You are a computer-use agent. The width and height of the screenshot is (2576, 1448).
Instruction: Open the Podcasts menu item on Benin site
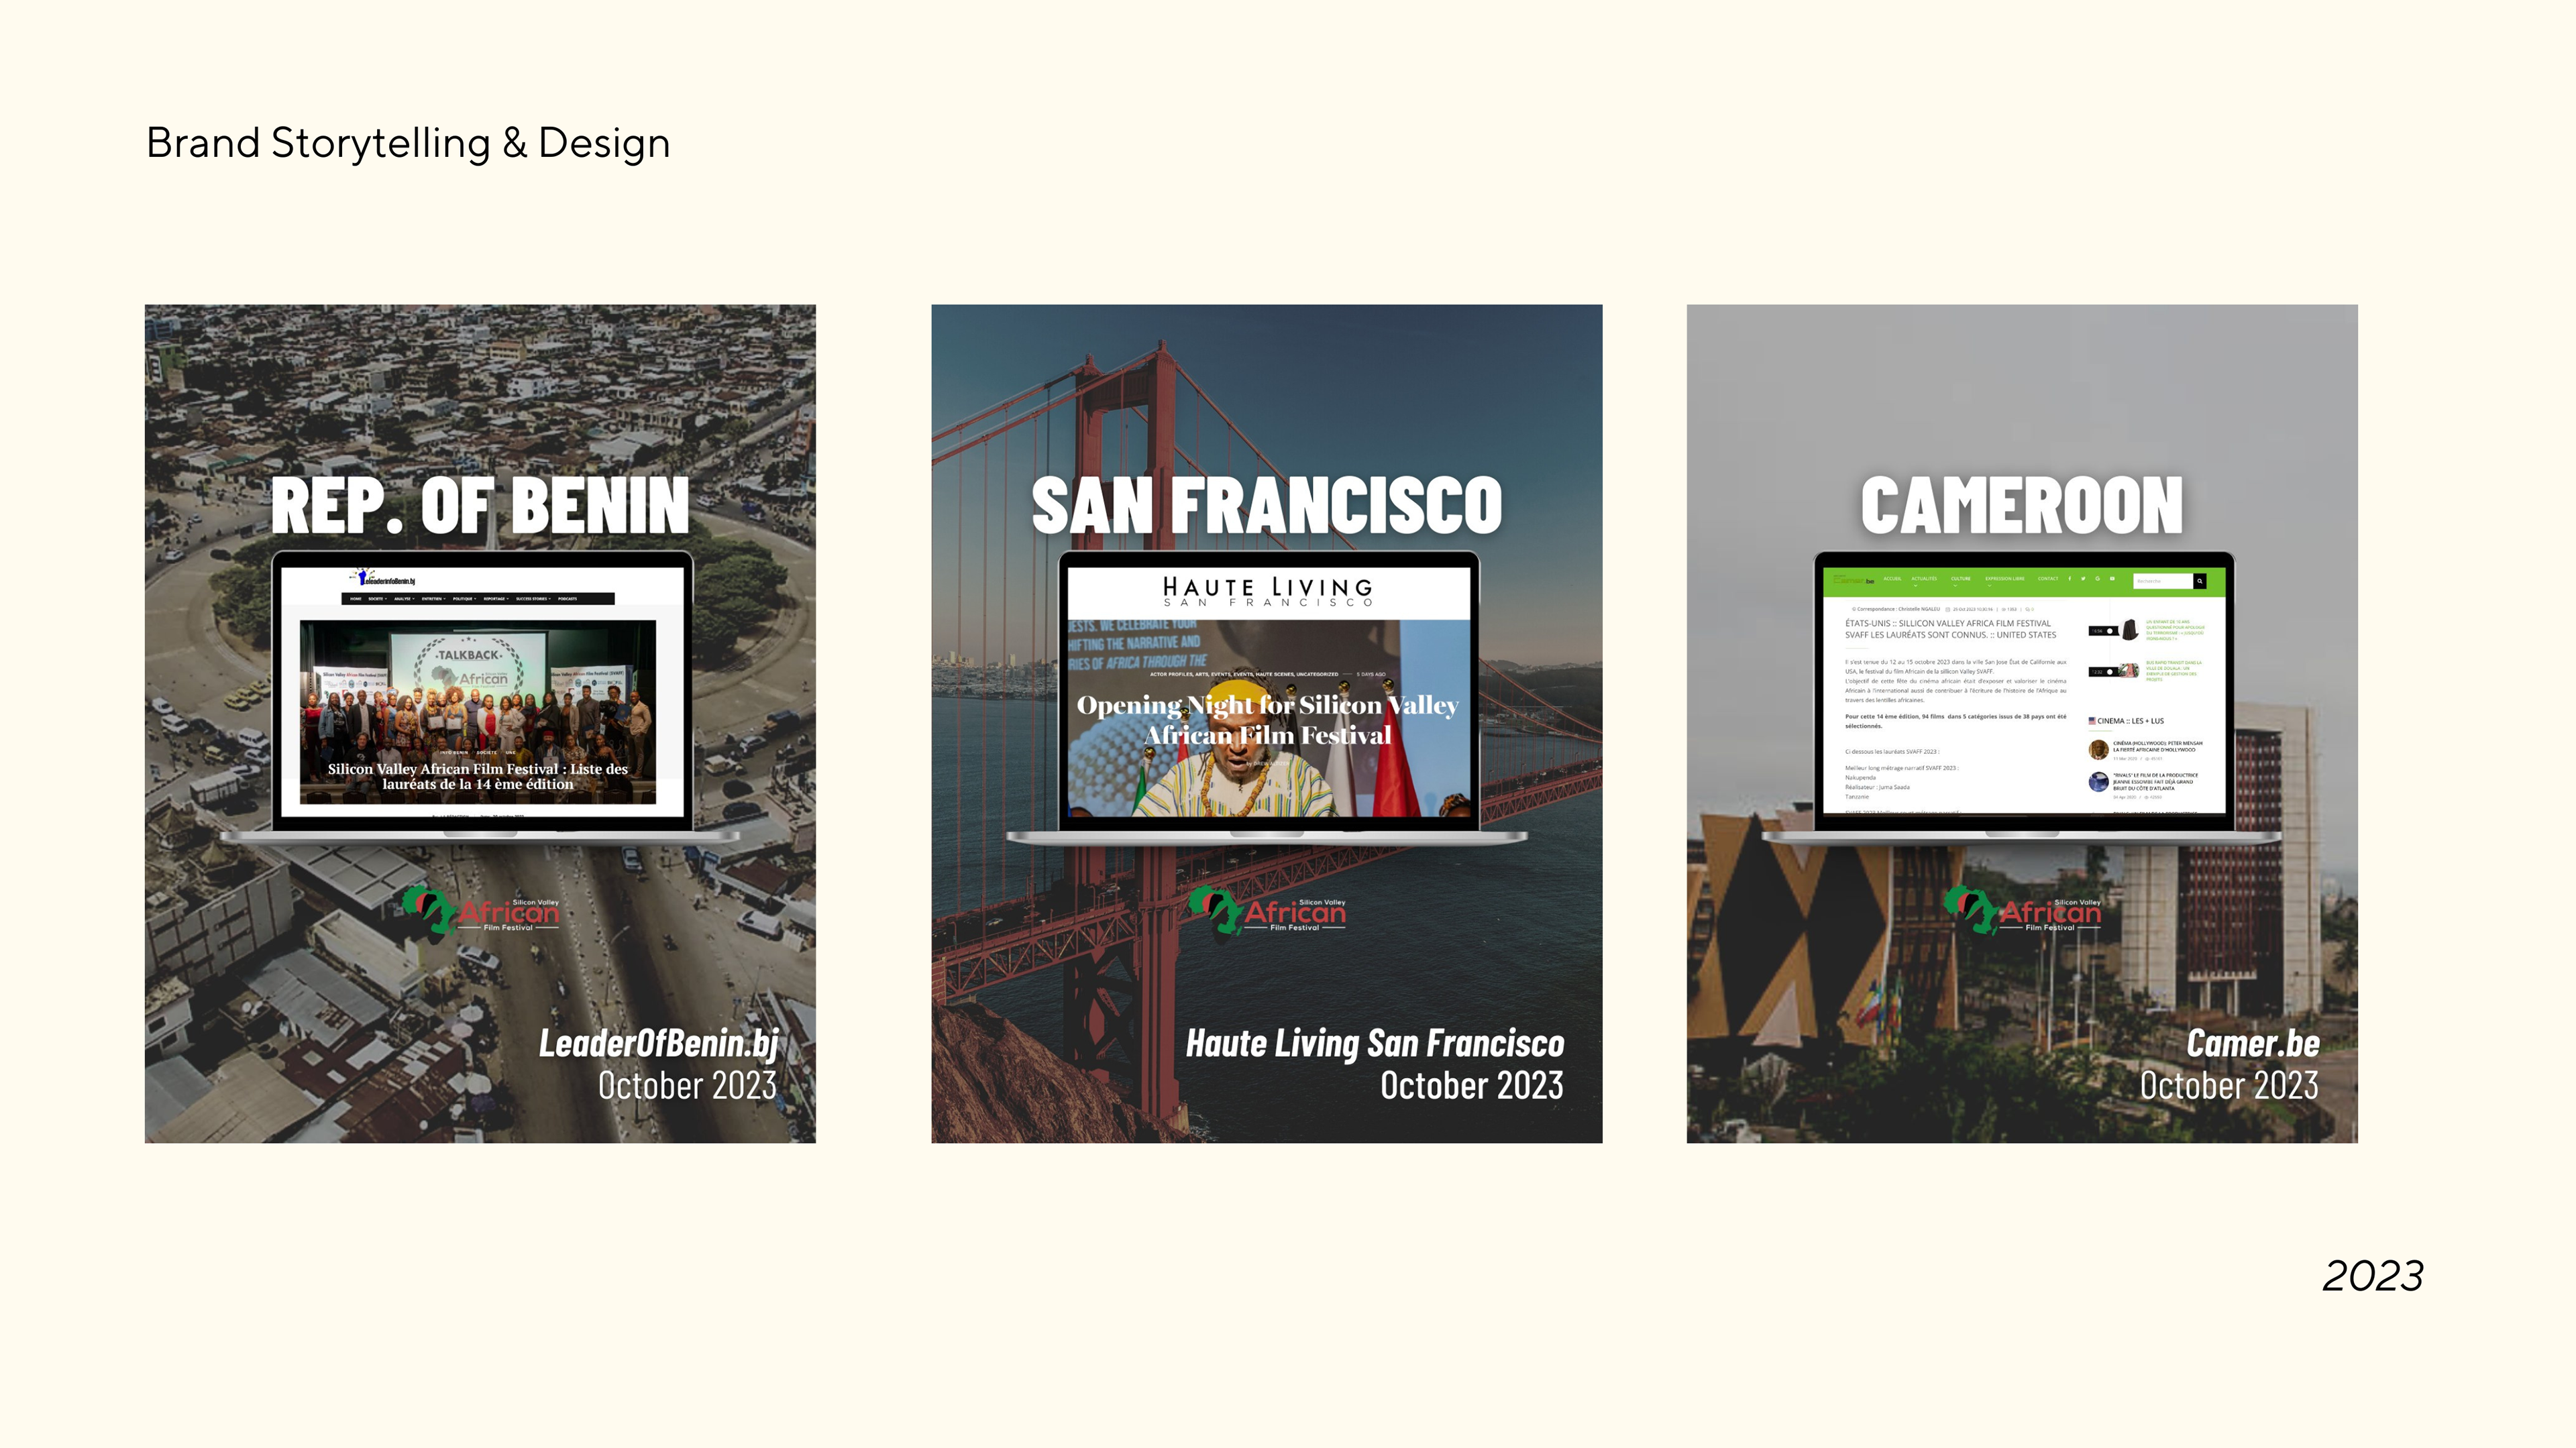click(567, 599)
